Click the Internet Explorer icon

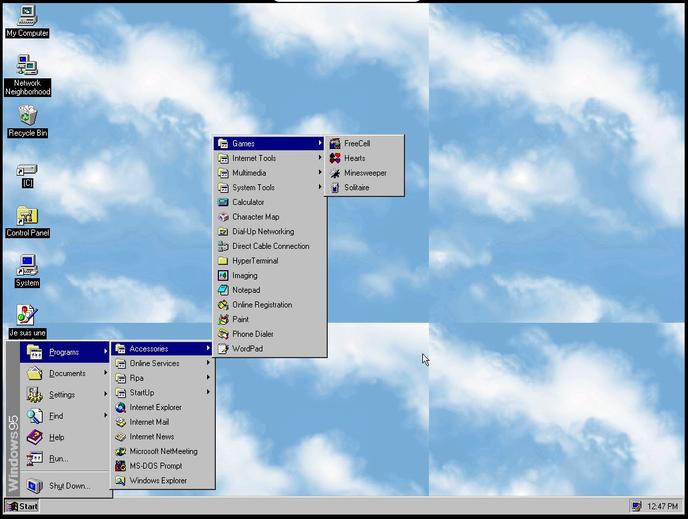(x=120, y=408)
